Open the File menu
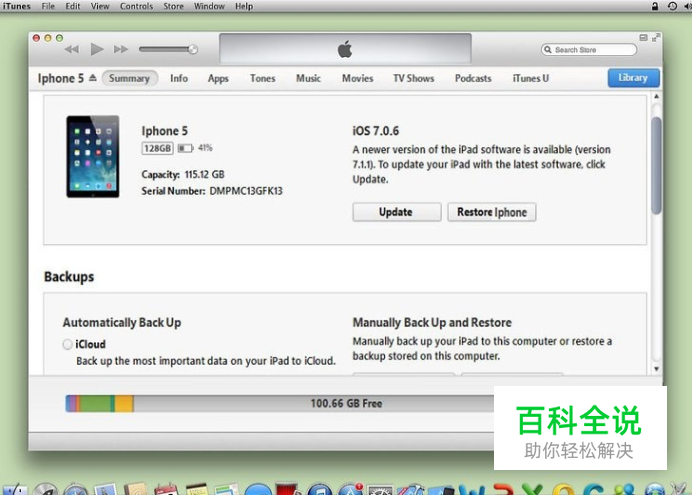The image size is (692, 495). click(x=48, y=6)
